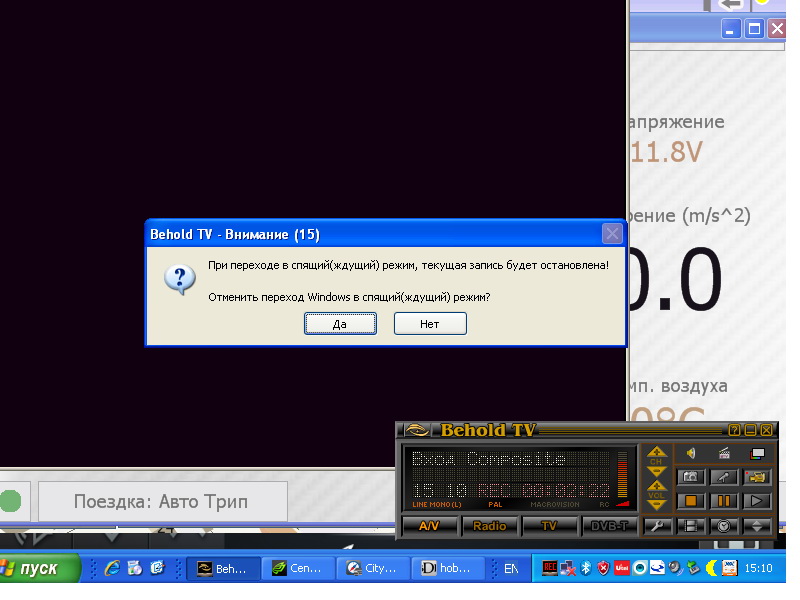Click the Behold TV help question icon

pyautogui.click(x=734, y=430)
